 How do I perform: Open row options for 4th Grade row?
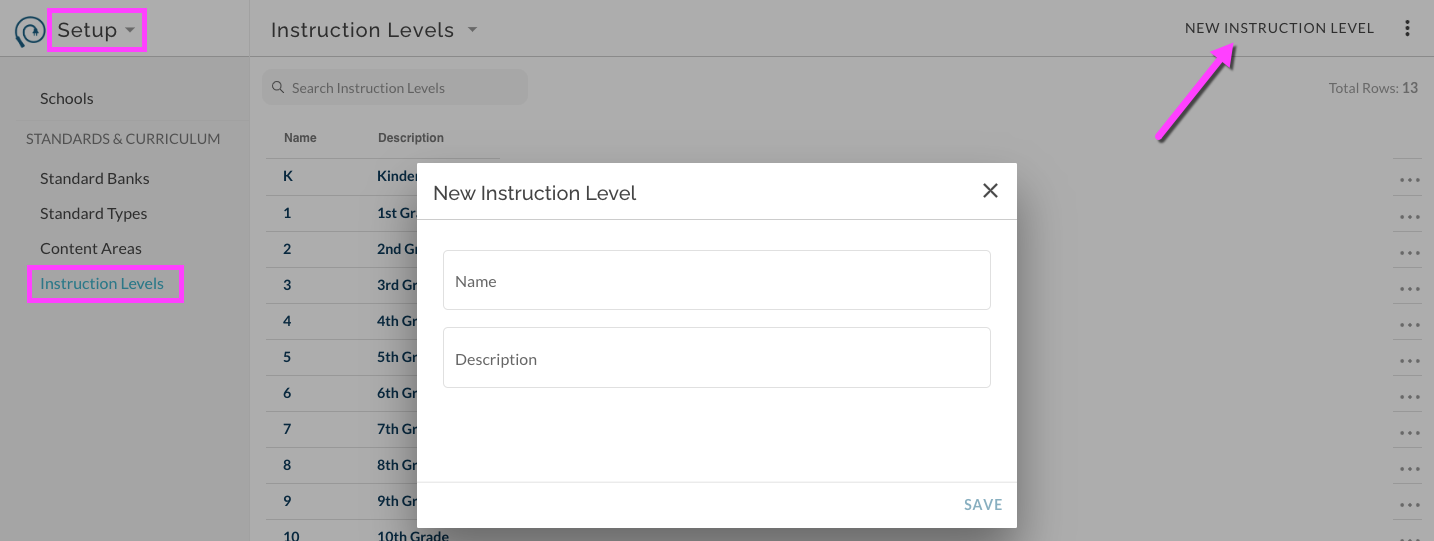1410,324
